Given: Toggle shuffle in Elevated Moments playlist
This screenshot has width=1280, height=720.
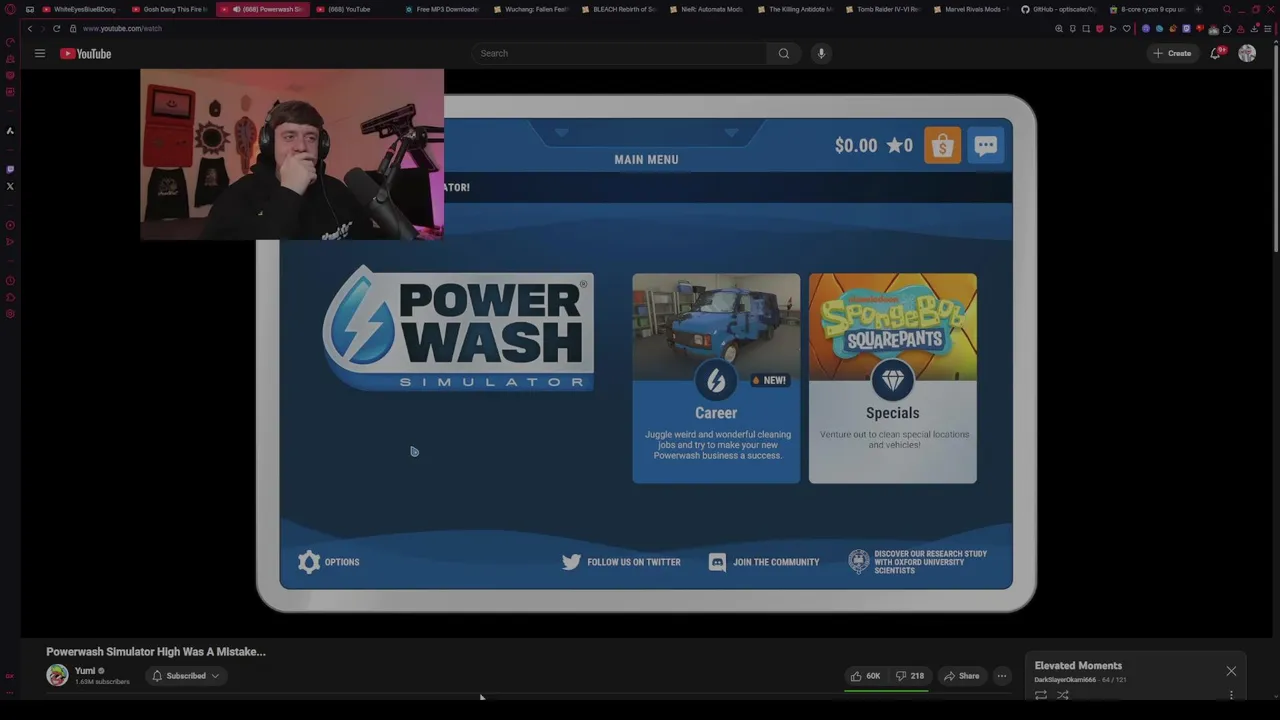Looking at the screenshot, I should pos(1063,695).
